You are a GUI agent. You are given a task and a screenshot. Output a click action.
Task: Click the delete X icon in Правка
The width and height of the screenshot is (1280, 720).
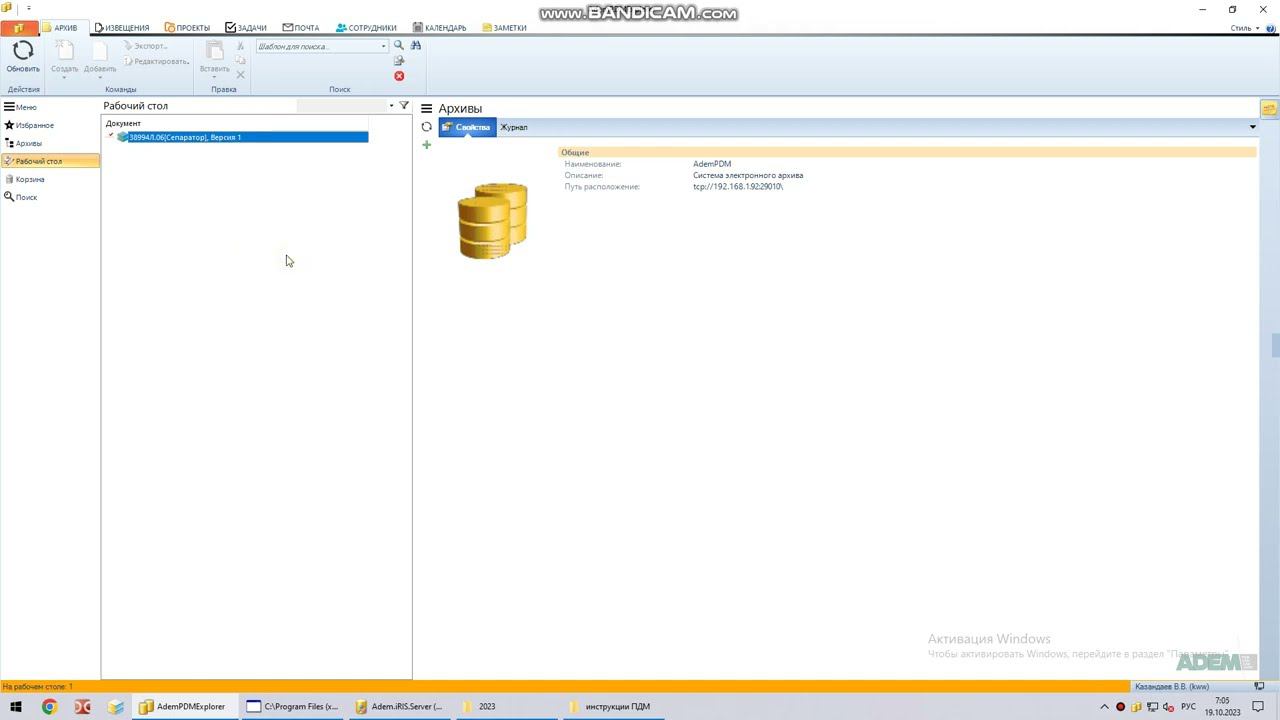[x=240, y=75]
